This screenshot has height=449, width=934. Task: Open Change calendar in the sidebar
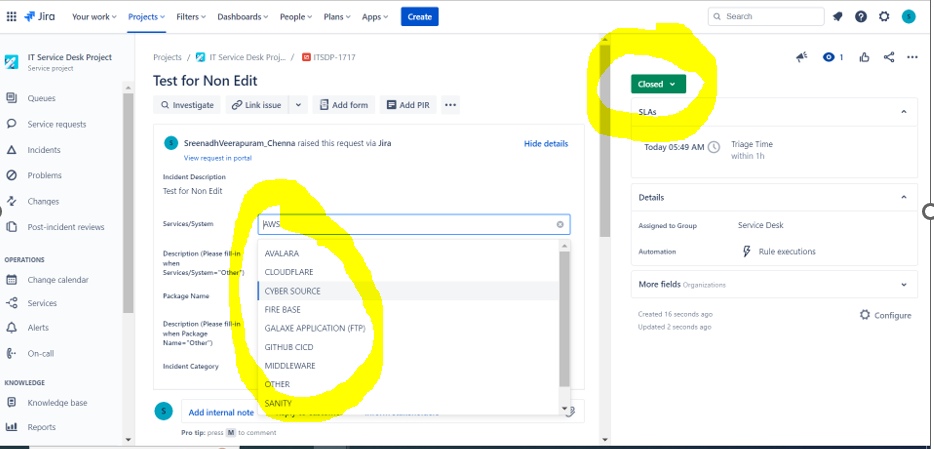click(x=58, y=280)
